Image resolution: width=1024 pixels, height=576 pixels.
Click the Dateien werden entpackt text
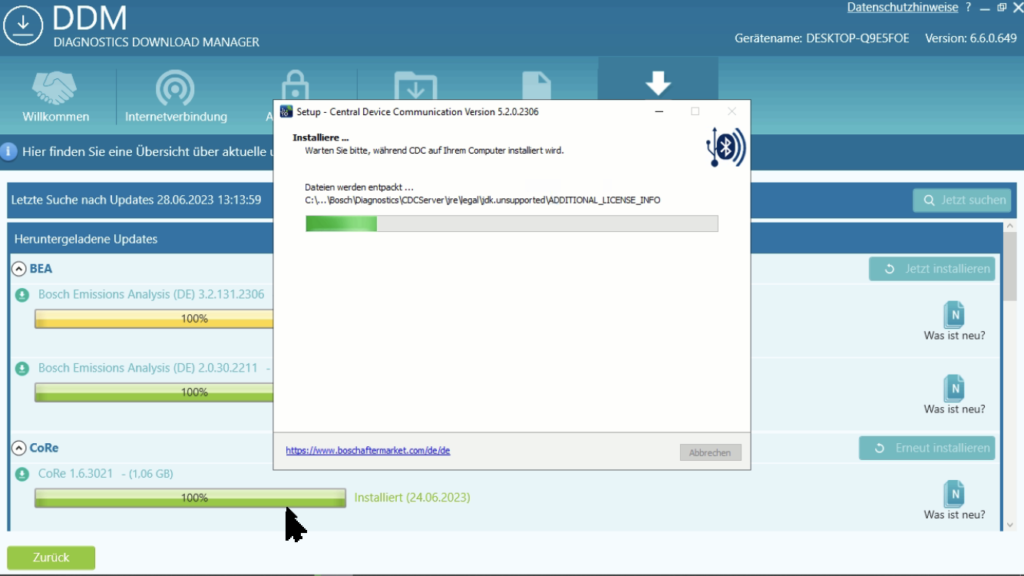[359, 187]
